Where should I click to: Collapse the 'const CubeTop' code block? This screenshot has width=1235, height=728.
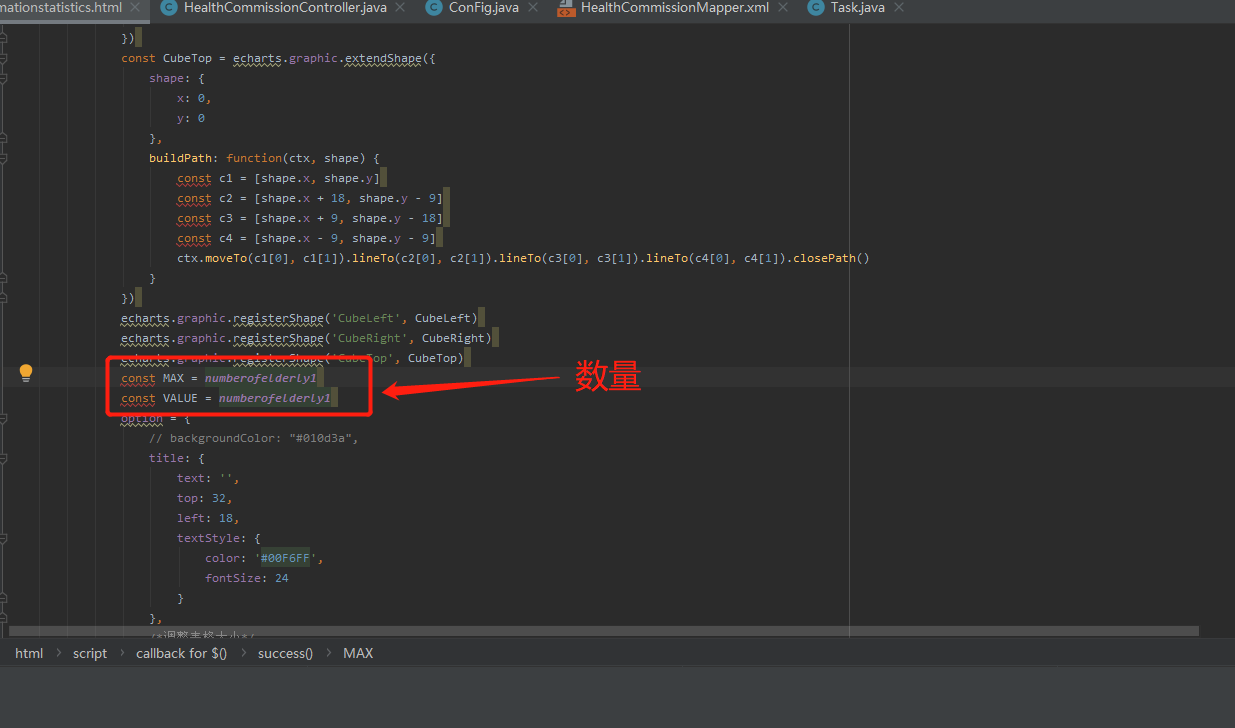pos(5,58)
